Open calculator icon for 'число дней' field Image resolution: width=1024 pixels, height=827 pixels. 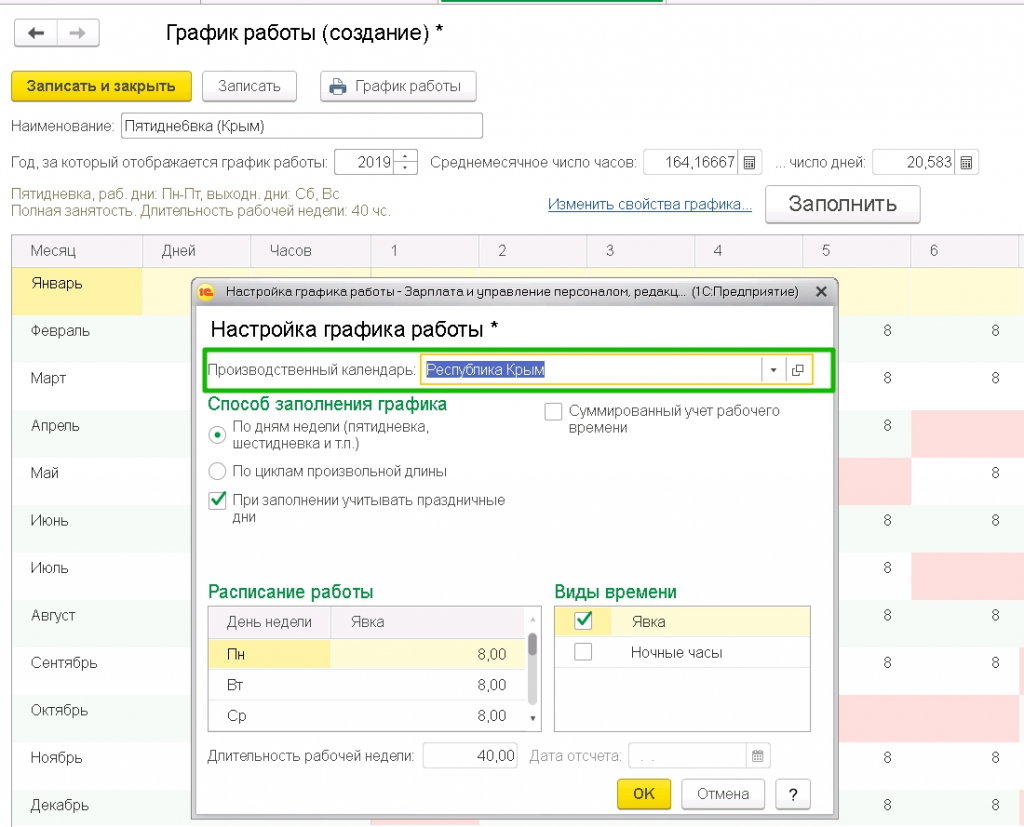click(967, 163)
